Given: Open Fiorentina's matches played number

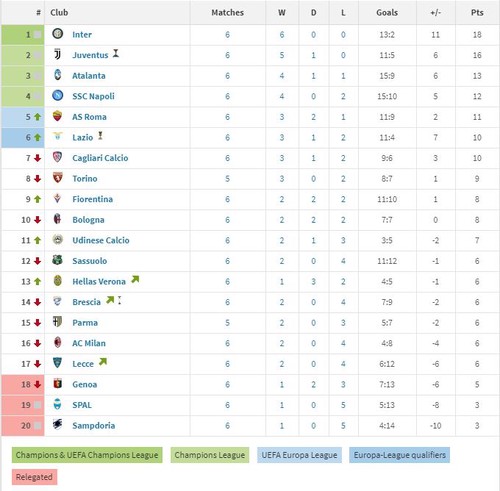Looking at the screenshot, I should click(227, 199).
